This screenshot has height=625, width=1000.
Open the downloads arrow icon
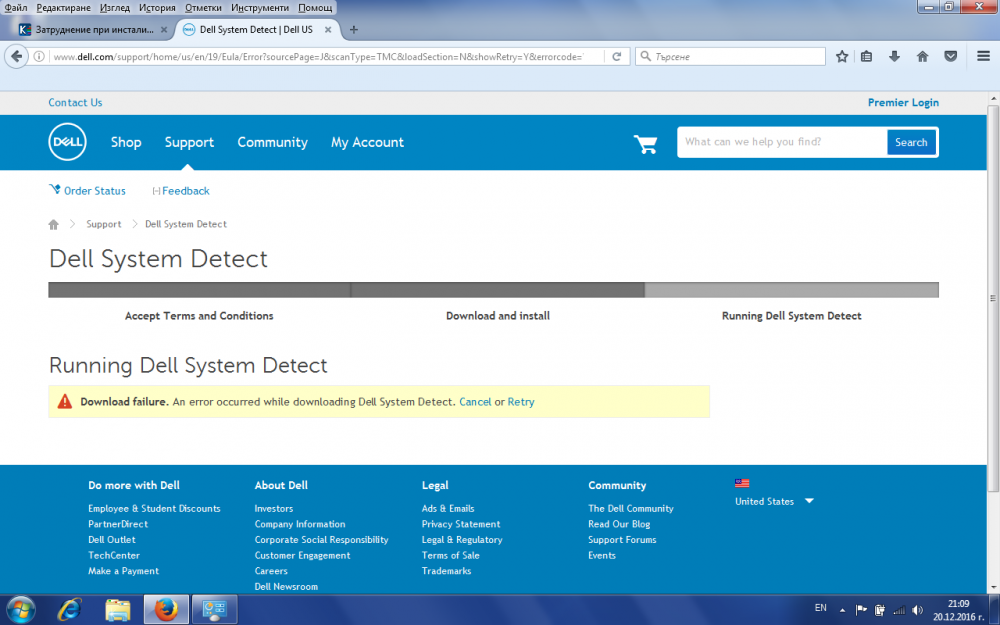(894, 57)
